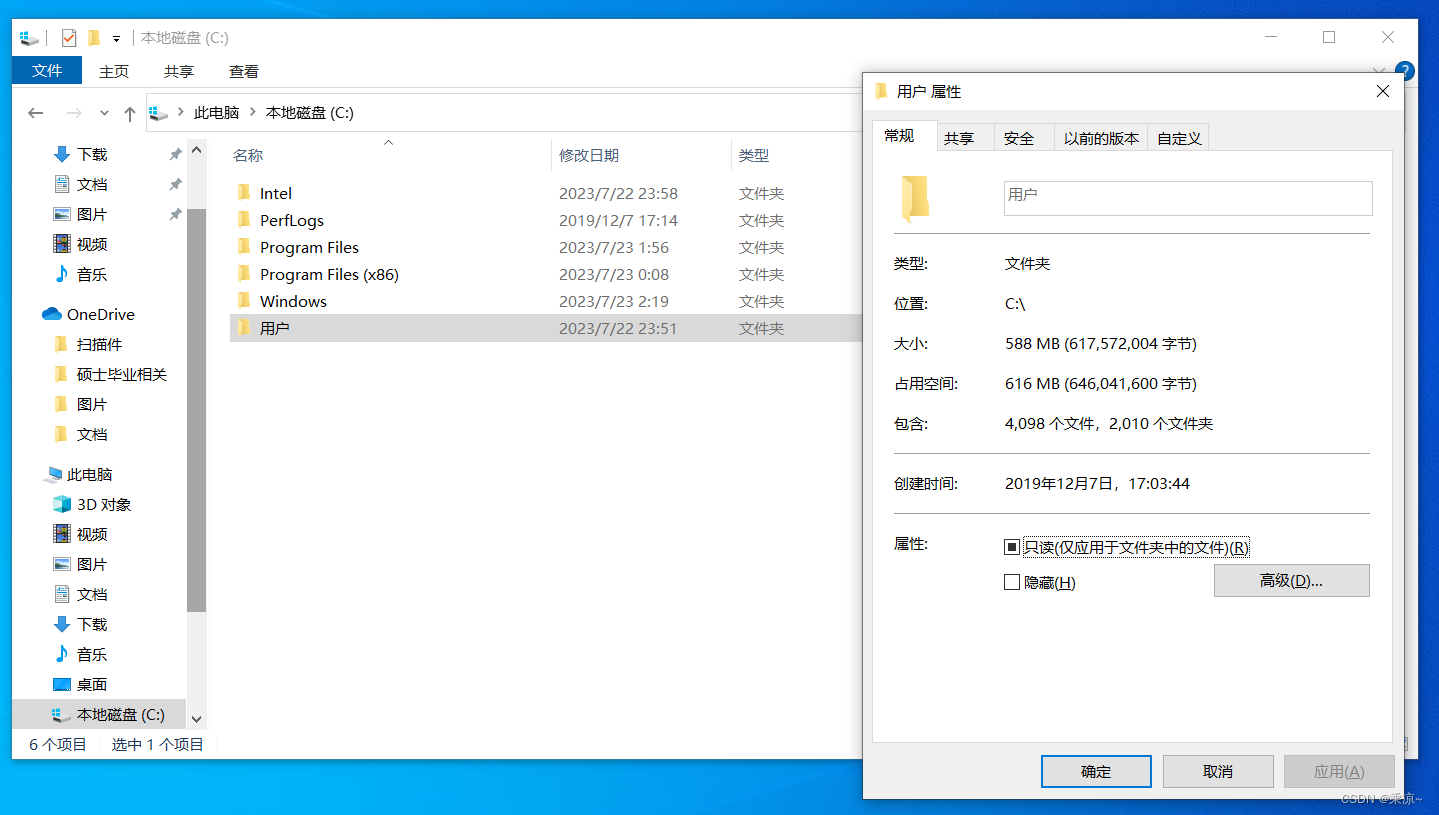
Task: Click 本地磁盘 (C:) in the address bar
Action: tap(310, 113)
